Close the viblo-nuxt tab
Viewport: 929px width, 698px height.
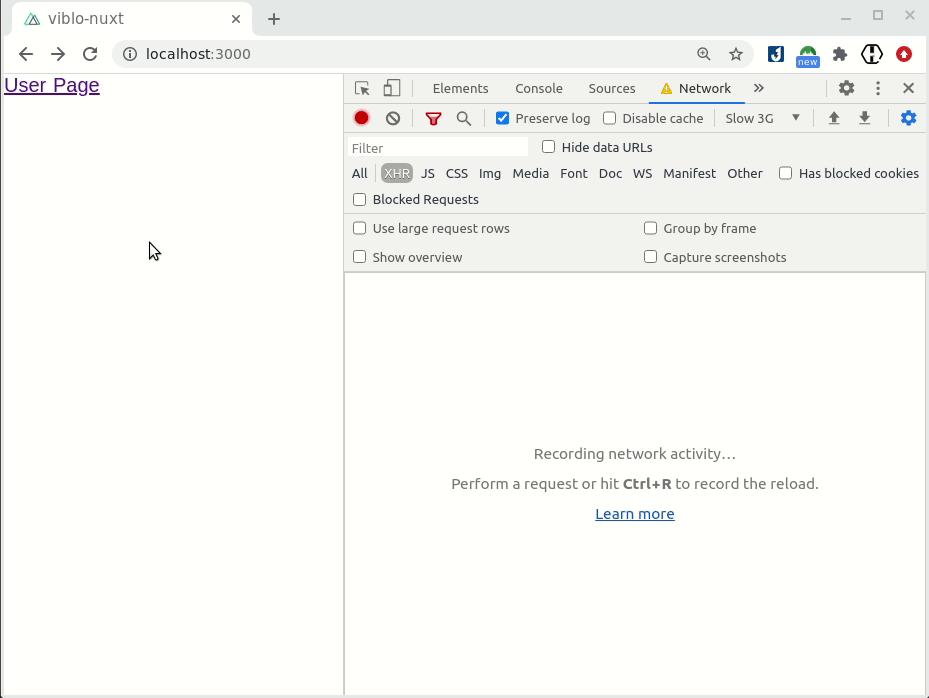click(236, 19)
